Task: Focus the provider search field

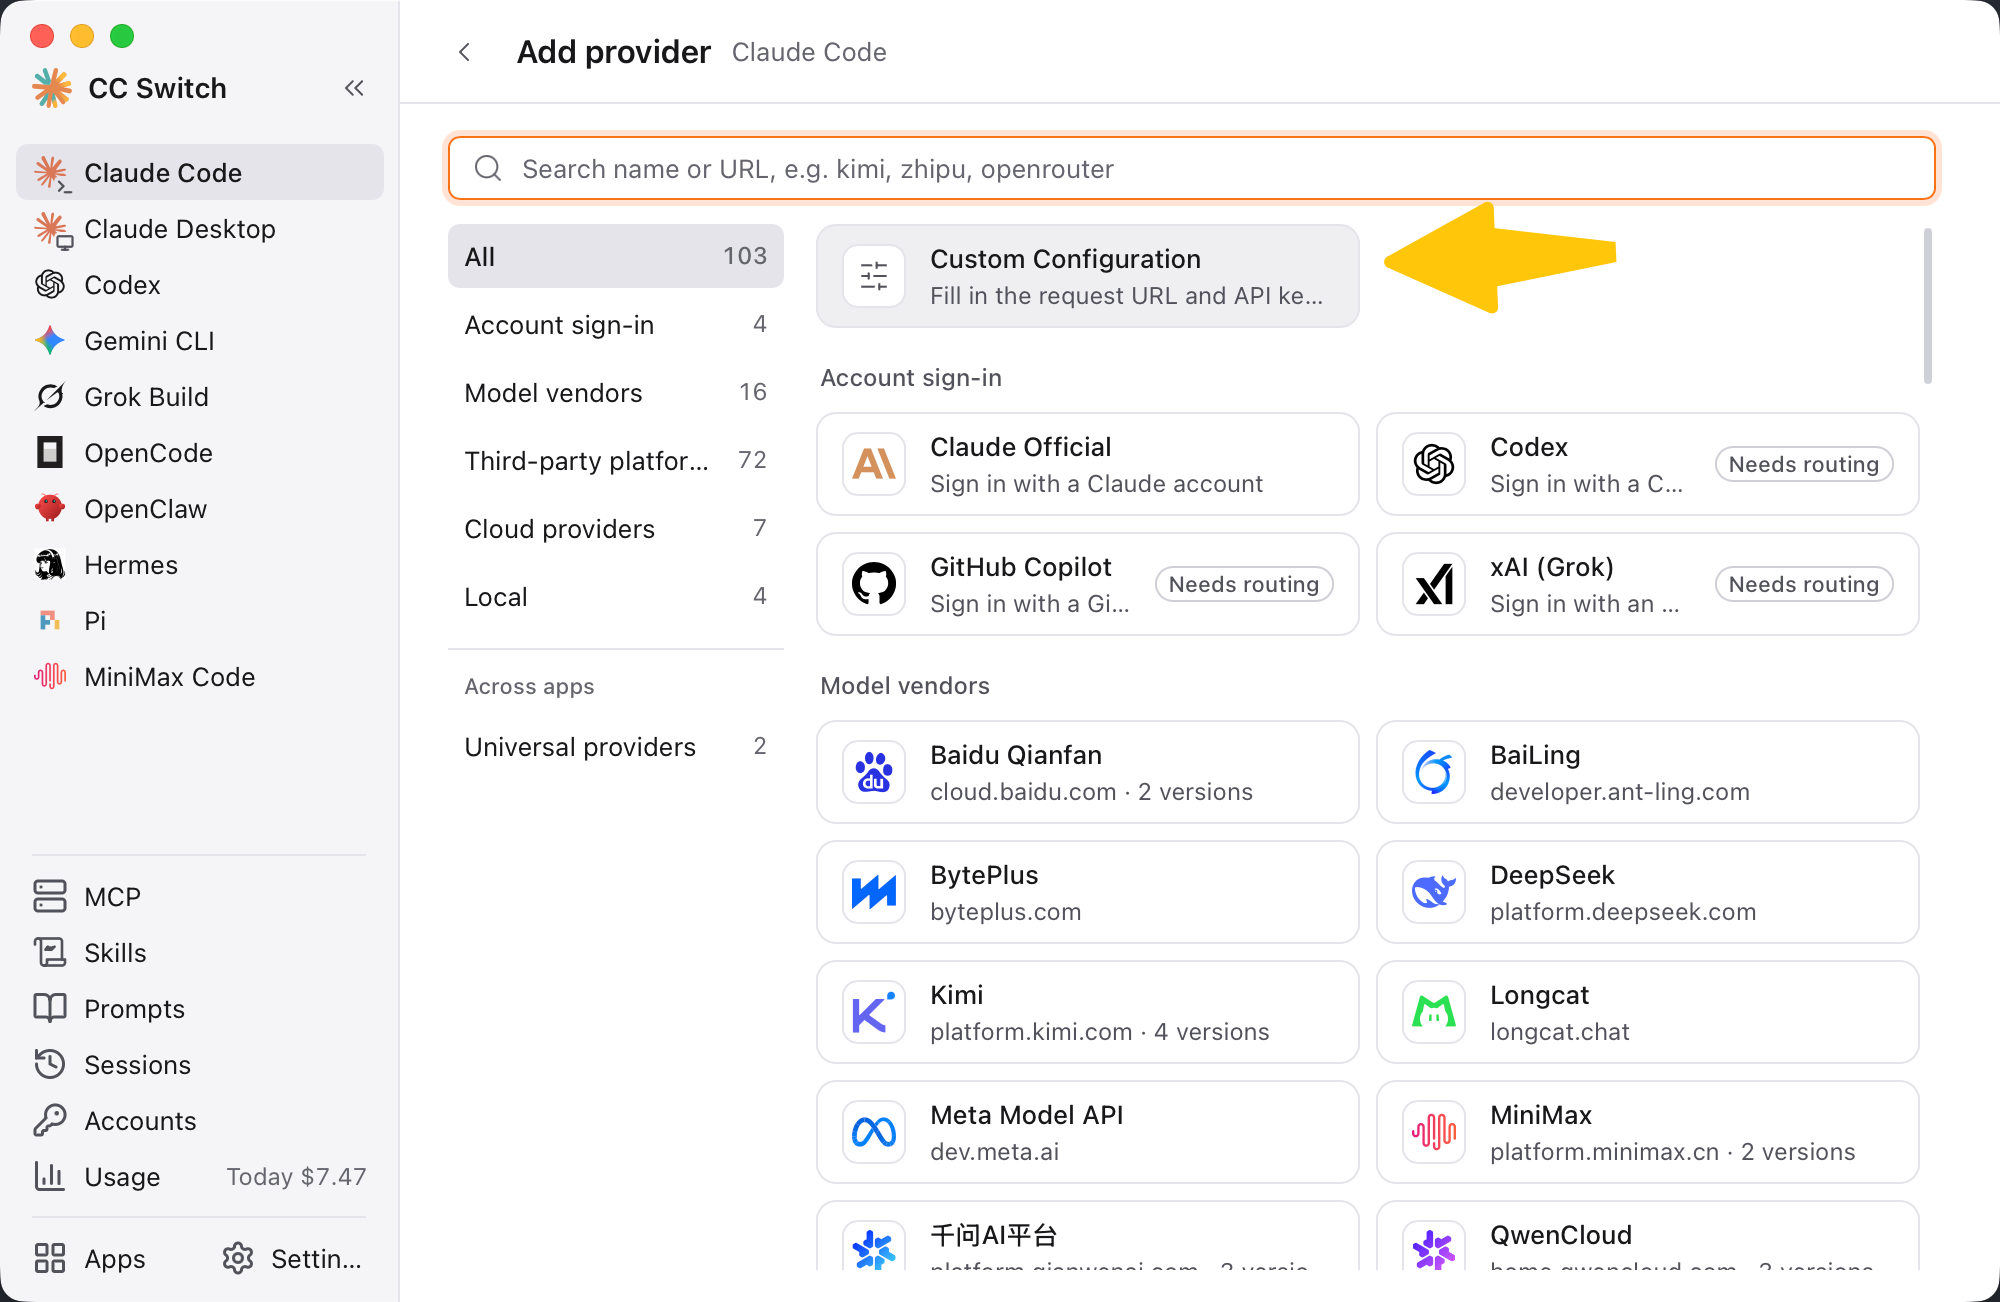Action: coord(1192,169)
